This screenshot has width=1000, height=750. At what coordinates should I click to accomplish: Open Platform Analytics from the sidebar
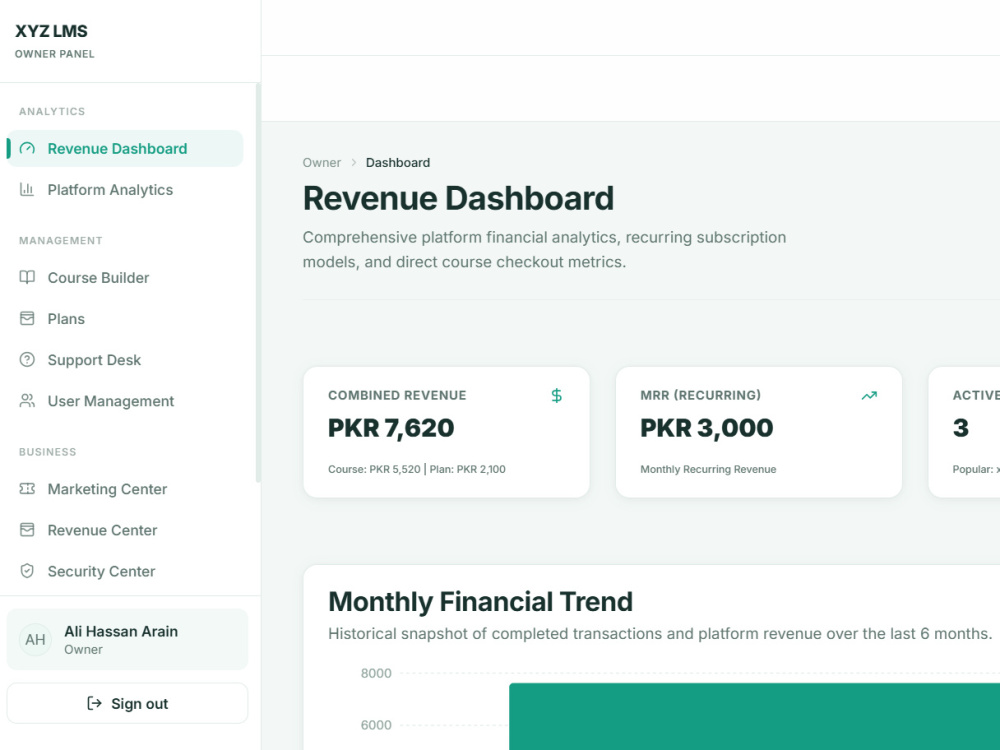(x=125, y=189)
